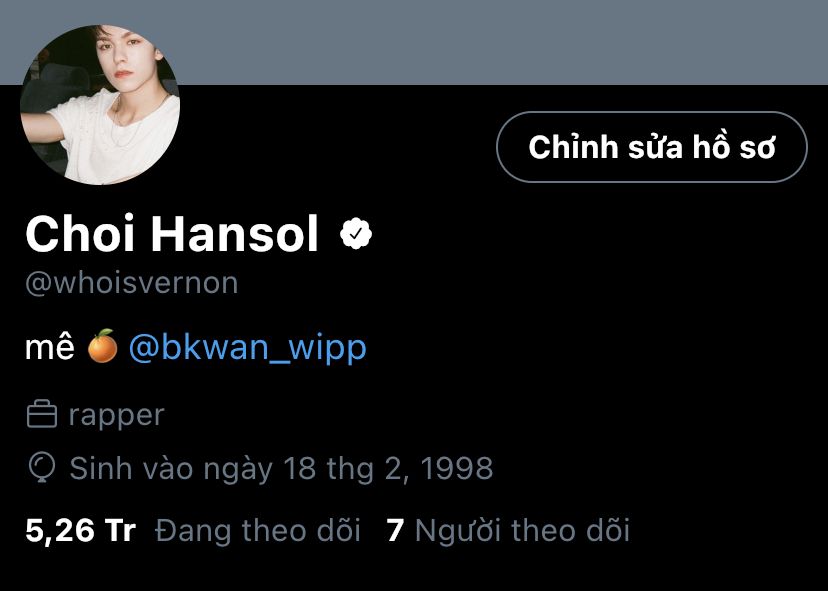Image resolution: width=828 pixels, height=591 pixels.
Task: Click the briefcase occupation icon
Action: (x=42, y=415)
